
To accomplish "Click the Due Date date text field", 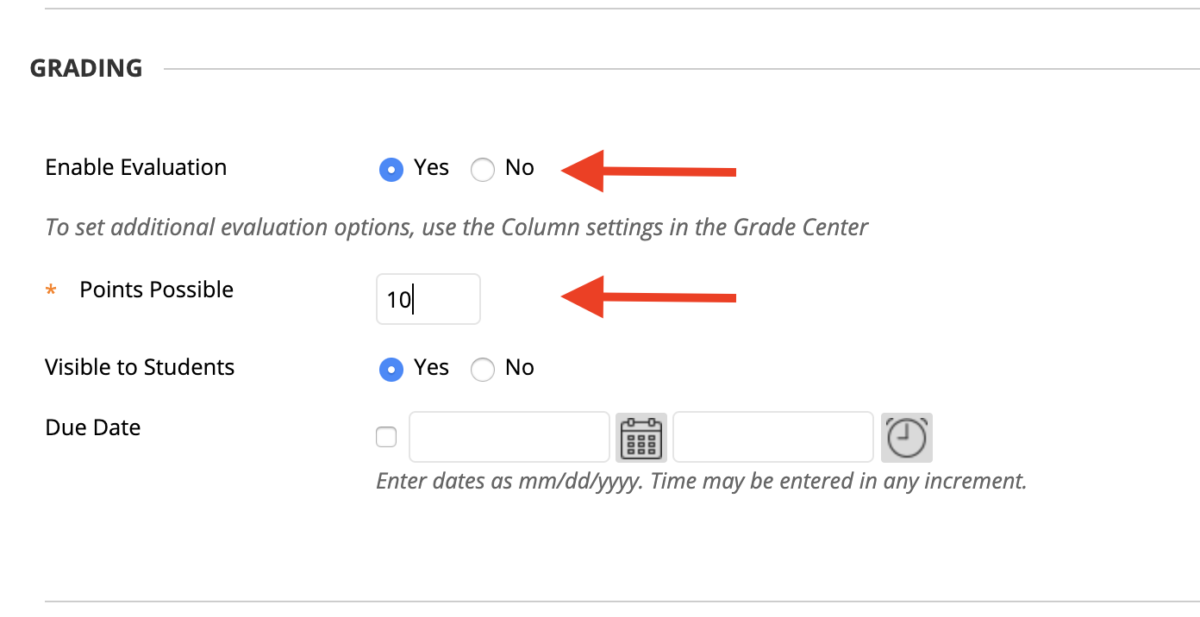I will [509, 437].
